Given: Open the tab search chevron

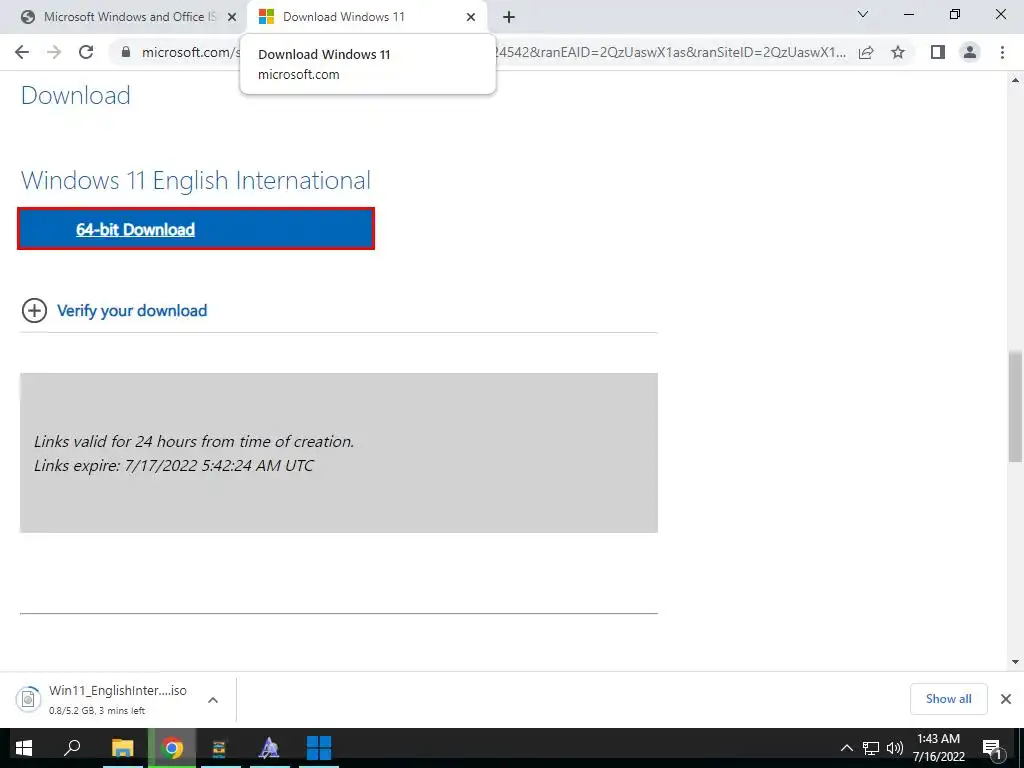Looking at the screenshot, I should pos(863,14).
